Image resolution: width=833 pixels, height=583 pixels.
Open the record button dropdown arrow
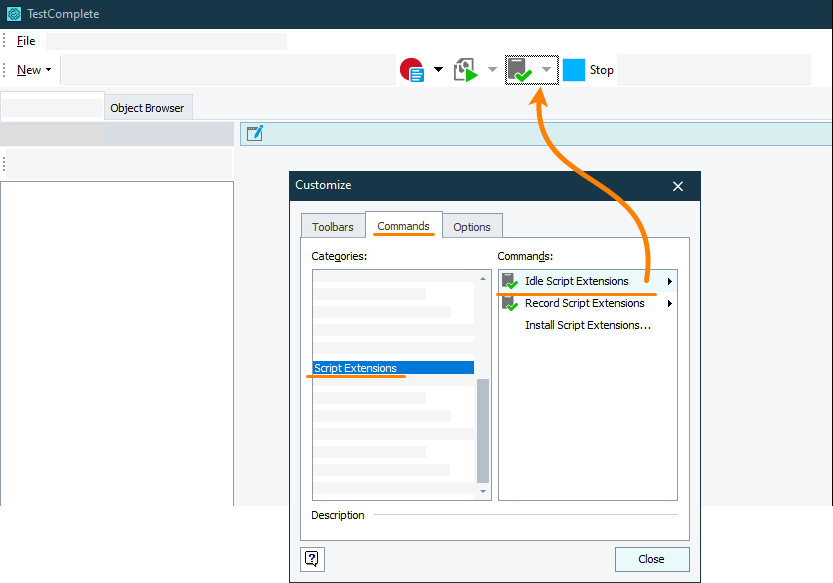[x=438, y=70]
